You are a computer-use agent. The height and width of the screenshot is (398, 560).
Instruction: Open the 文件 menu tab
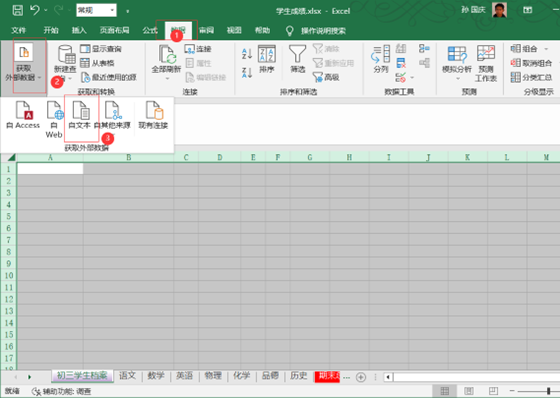(x=19, y=30)
